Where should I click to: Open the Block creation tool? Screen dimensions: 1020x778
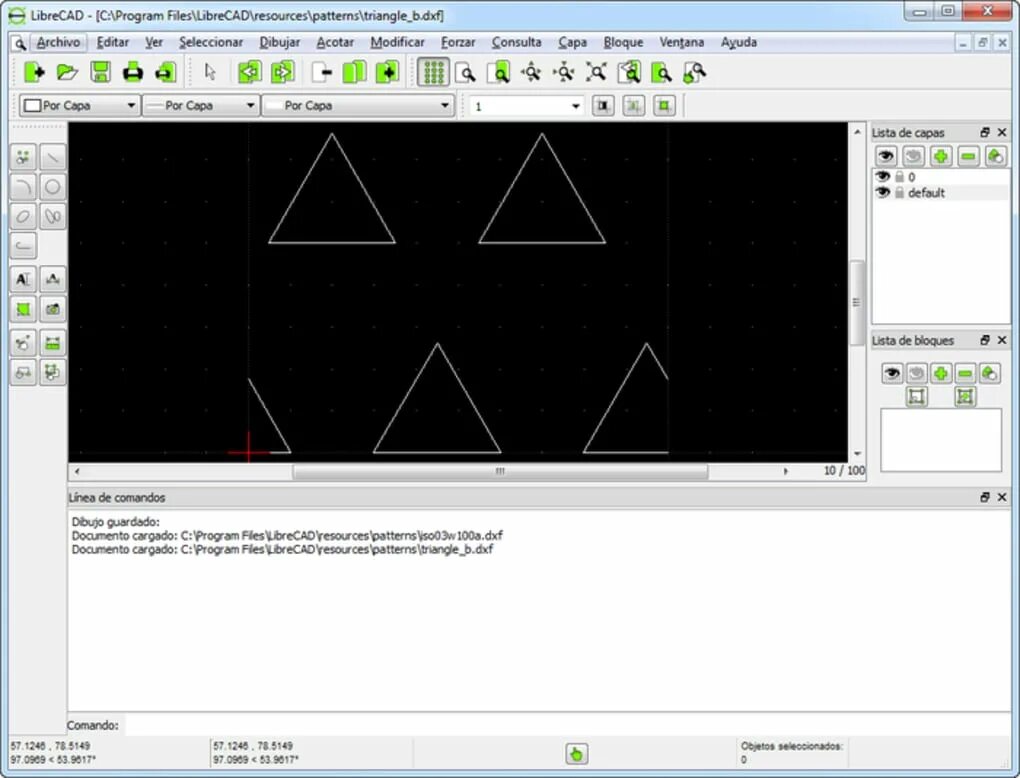coord(23,373)
